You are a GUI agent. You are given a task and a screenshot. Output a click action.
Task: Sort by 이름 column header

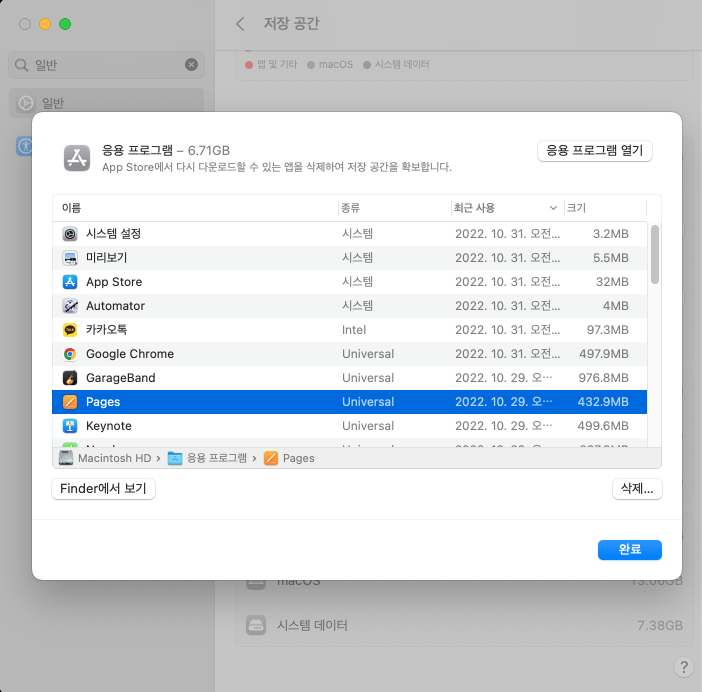tap(72, 208)
